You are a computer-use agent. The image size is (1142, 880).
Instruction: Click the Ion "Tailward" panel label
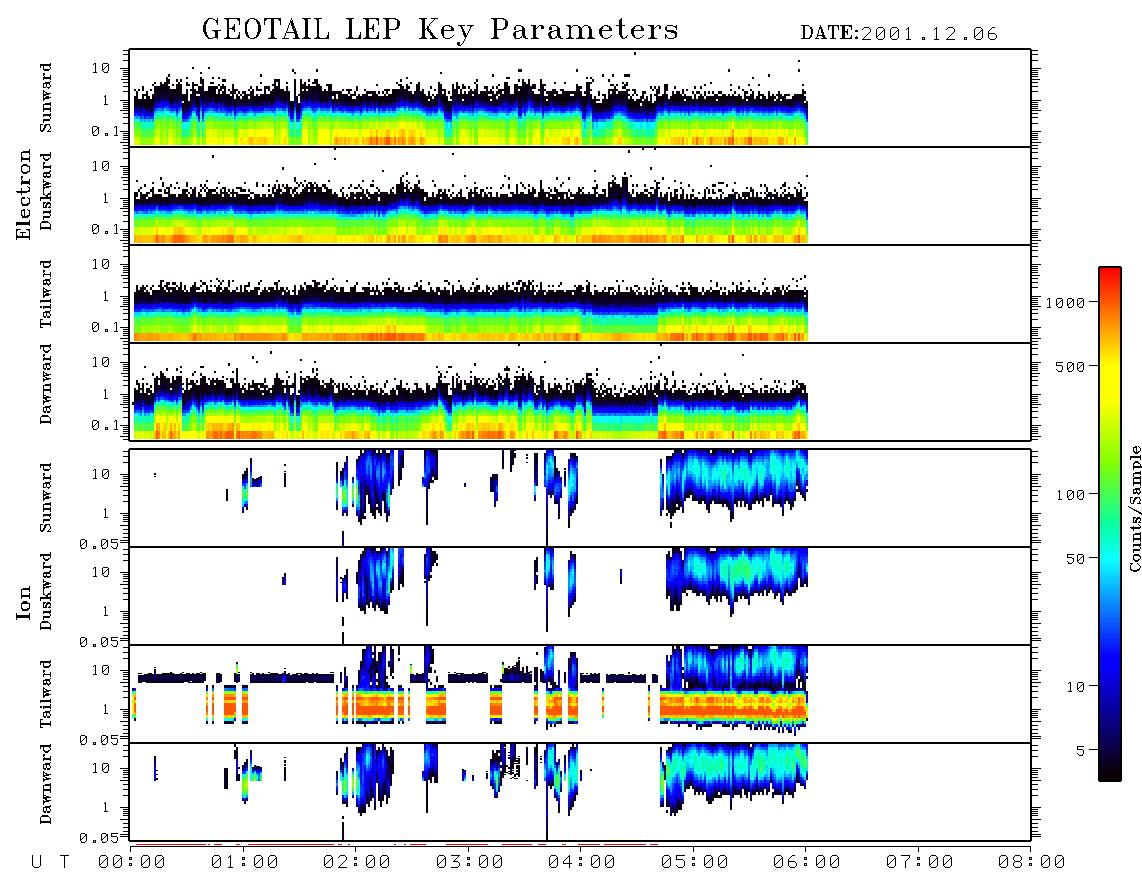click(x=46, y=693)
